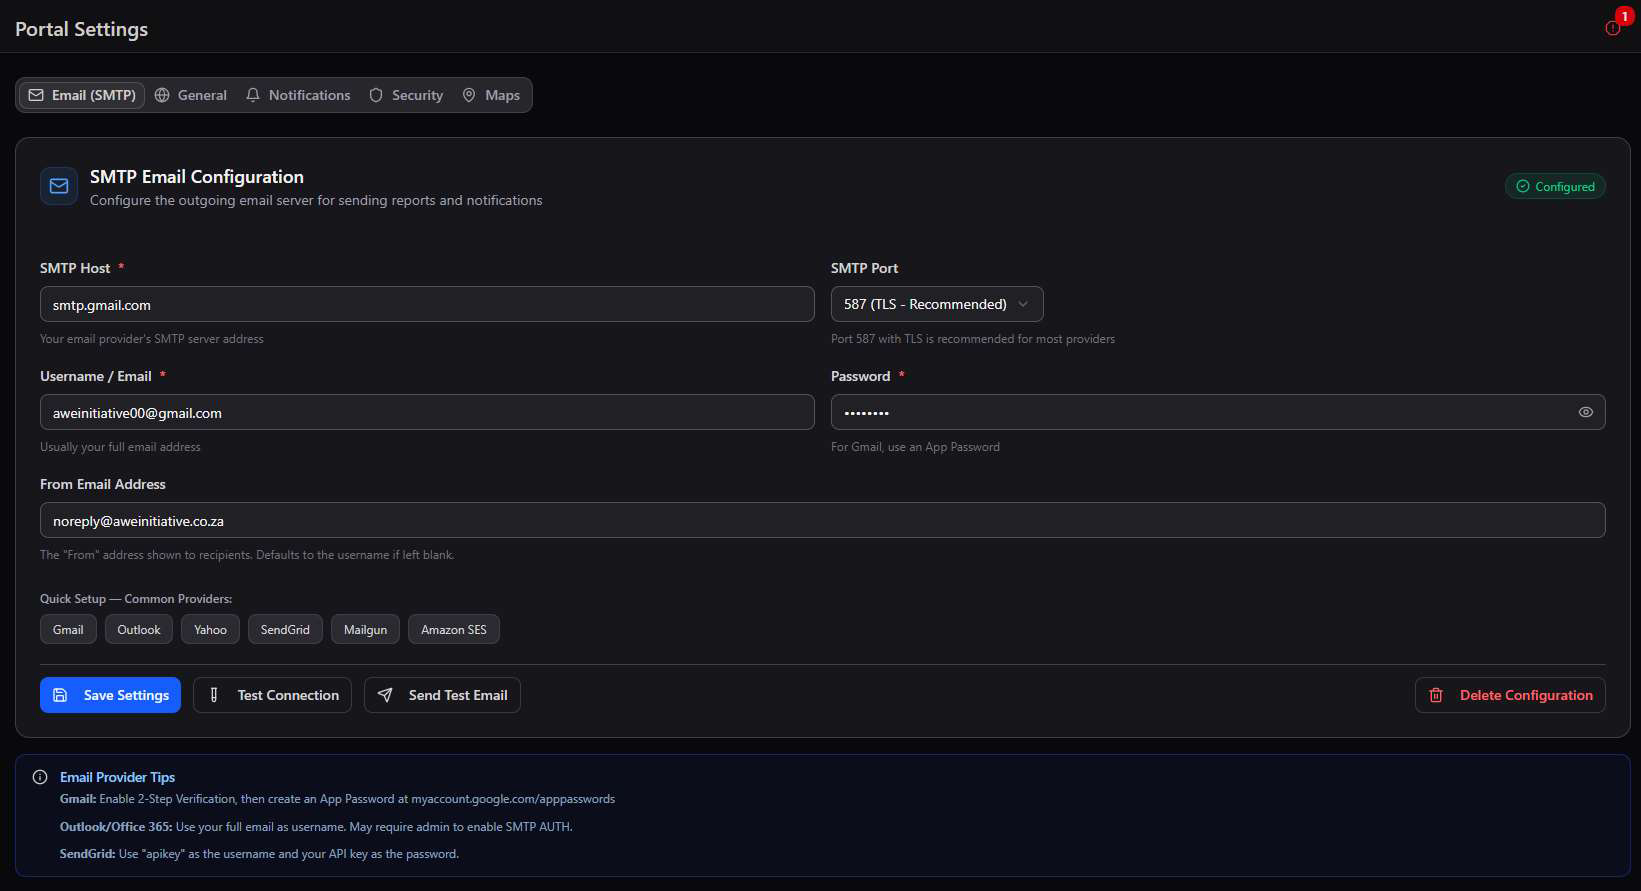
Task: Click the red alert notification icon
Action: click(x=1612, y=28)
